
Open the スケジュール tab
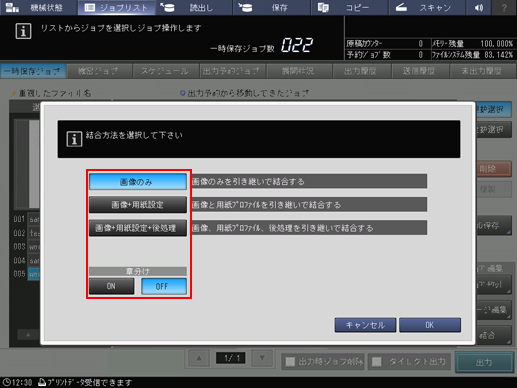165,71
